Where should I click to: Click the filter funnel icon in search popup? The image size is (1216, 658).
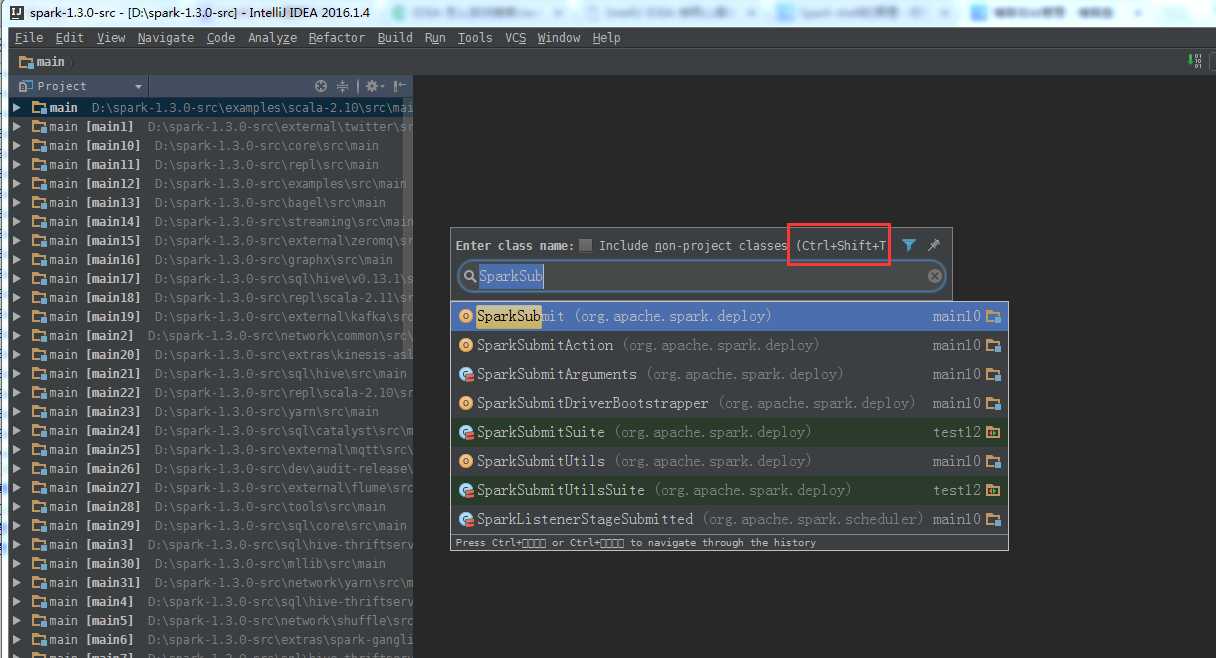pyautogui.click(x=909, y=245)
